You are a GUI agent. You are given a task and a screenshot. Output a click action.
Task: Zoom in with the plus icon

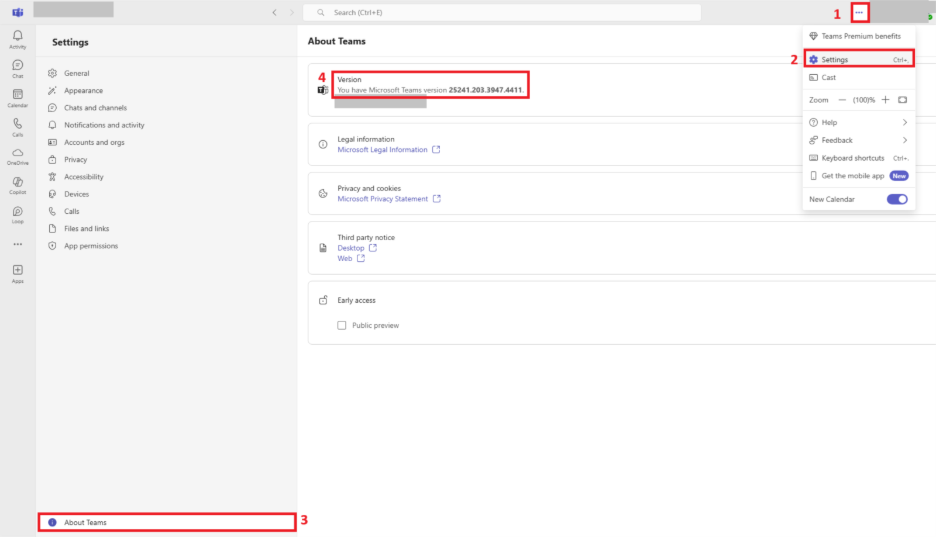[885, 100]
